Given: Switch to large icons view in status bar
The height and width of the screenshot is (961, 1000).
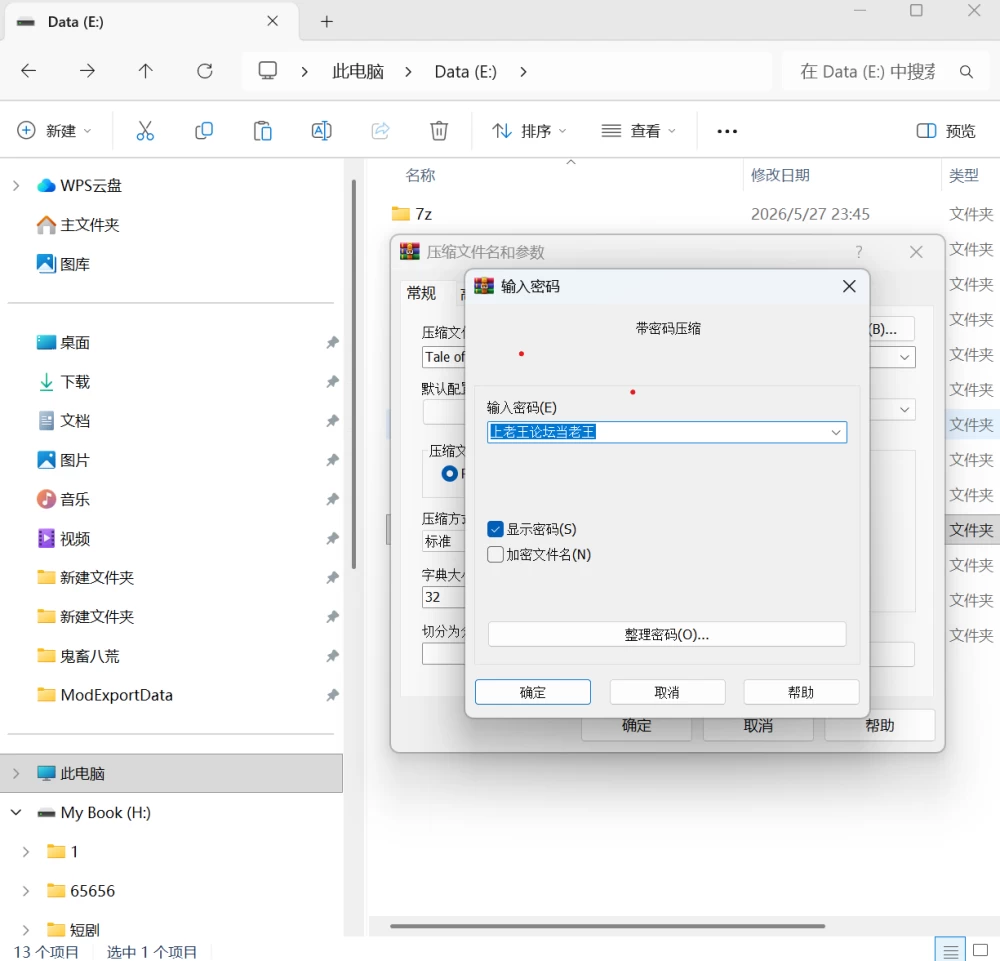Looking at the screenshot, I should [x=981, y=950].
